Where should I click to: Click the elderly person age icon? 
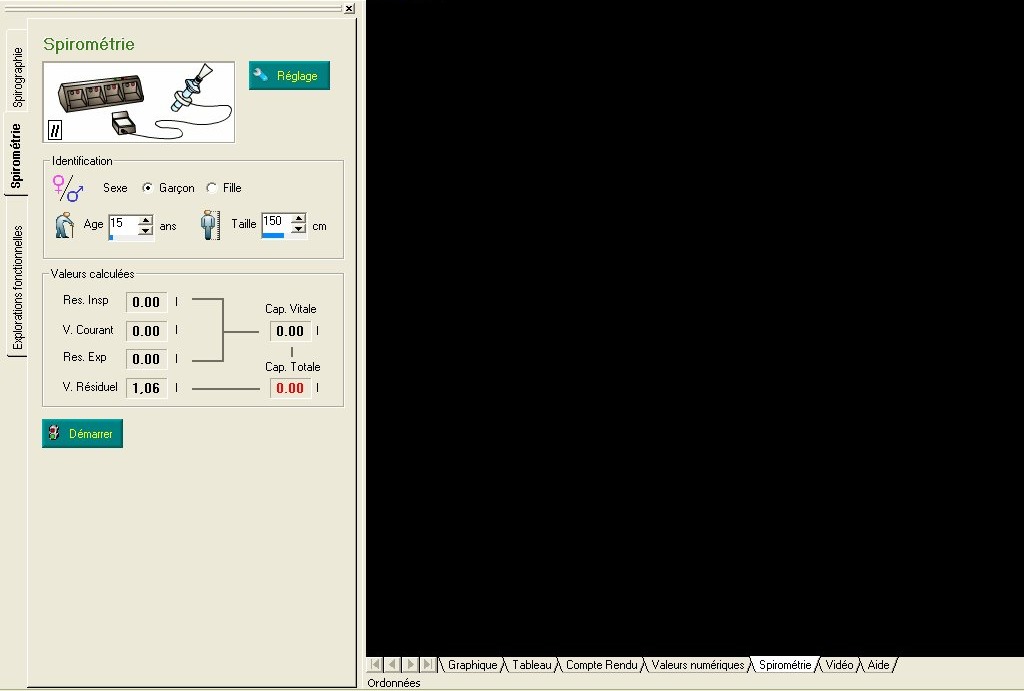click(64, 225)
